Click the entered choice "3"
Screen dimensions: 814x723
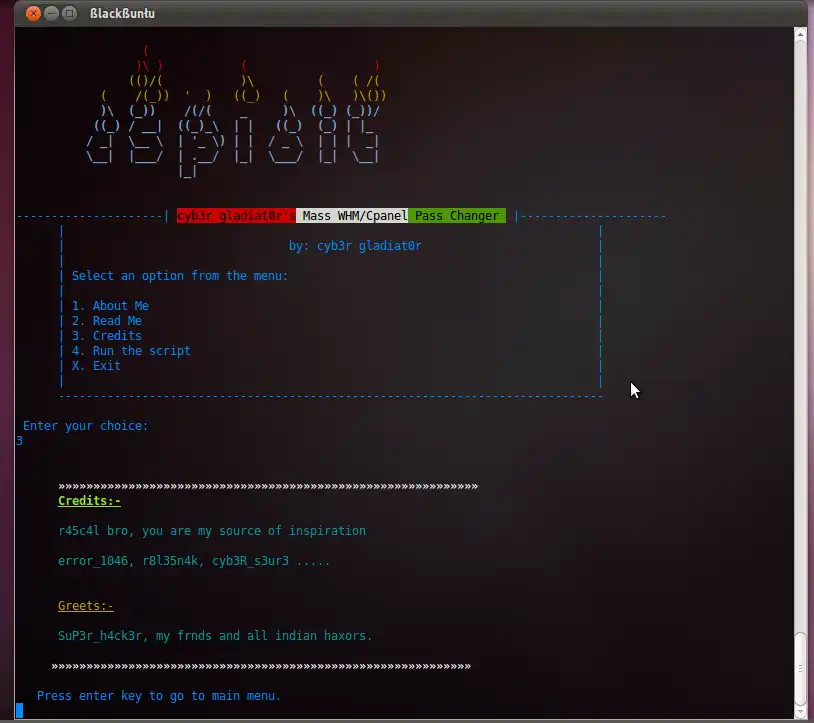(19, 441)
